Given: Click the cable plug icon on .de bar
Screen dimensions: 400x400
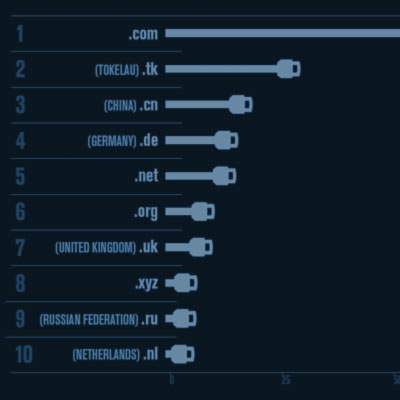Looking at the screenshot, I should tap(226, 140).
